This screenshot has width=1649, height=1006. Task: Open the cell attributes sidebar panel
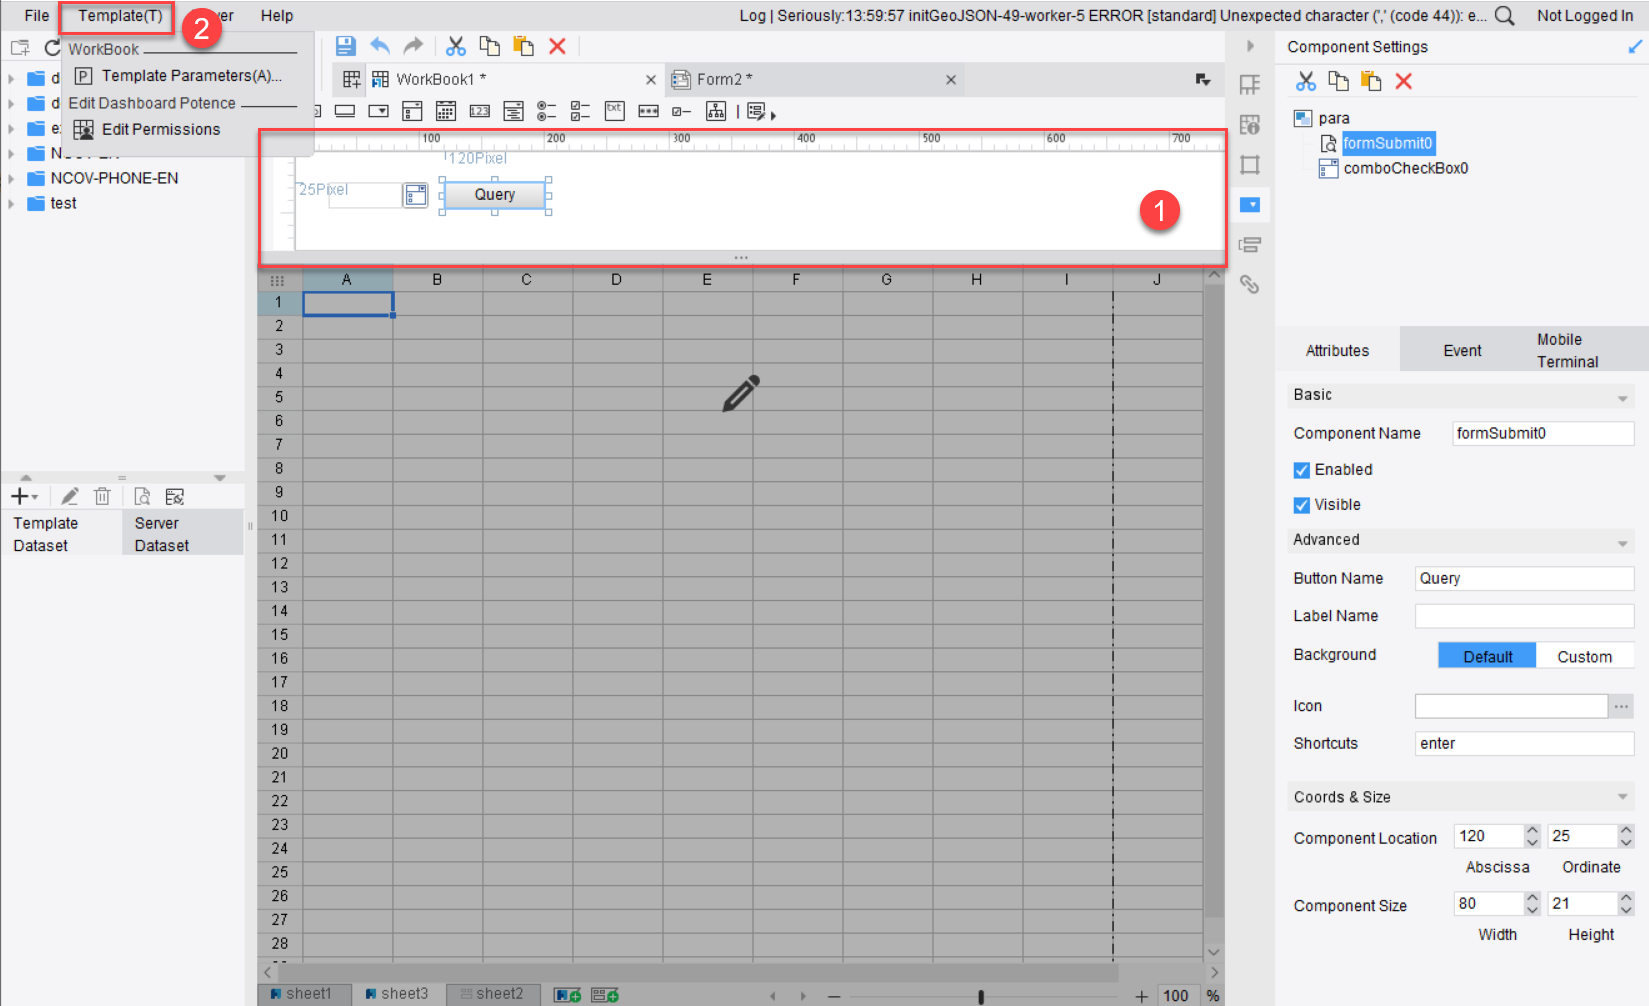point(1250,125)
